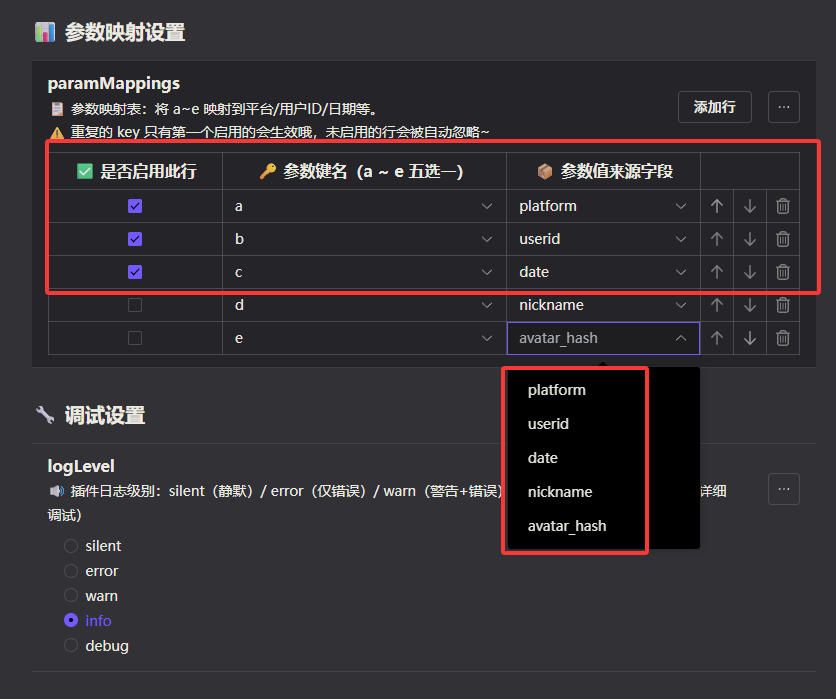Viewport: 836px width, 699px height.
Task: Delete the row with key a
Action: point(783,206)
